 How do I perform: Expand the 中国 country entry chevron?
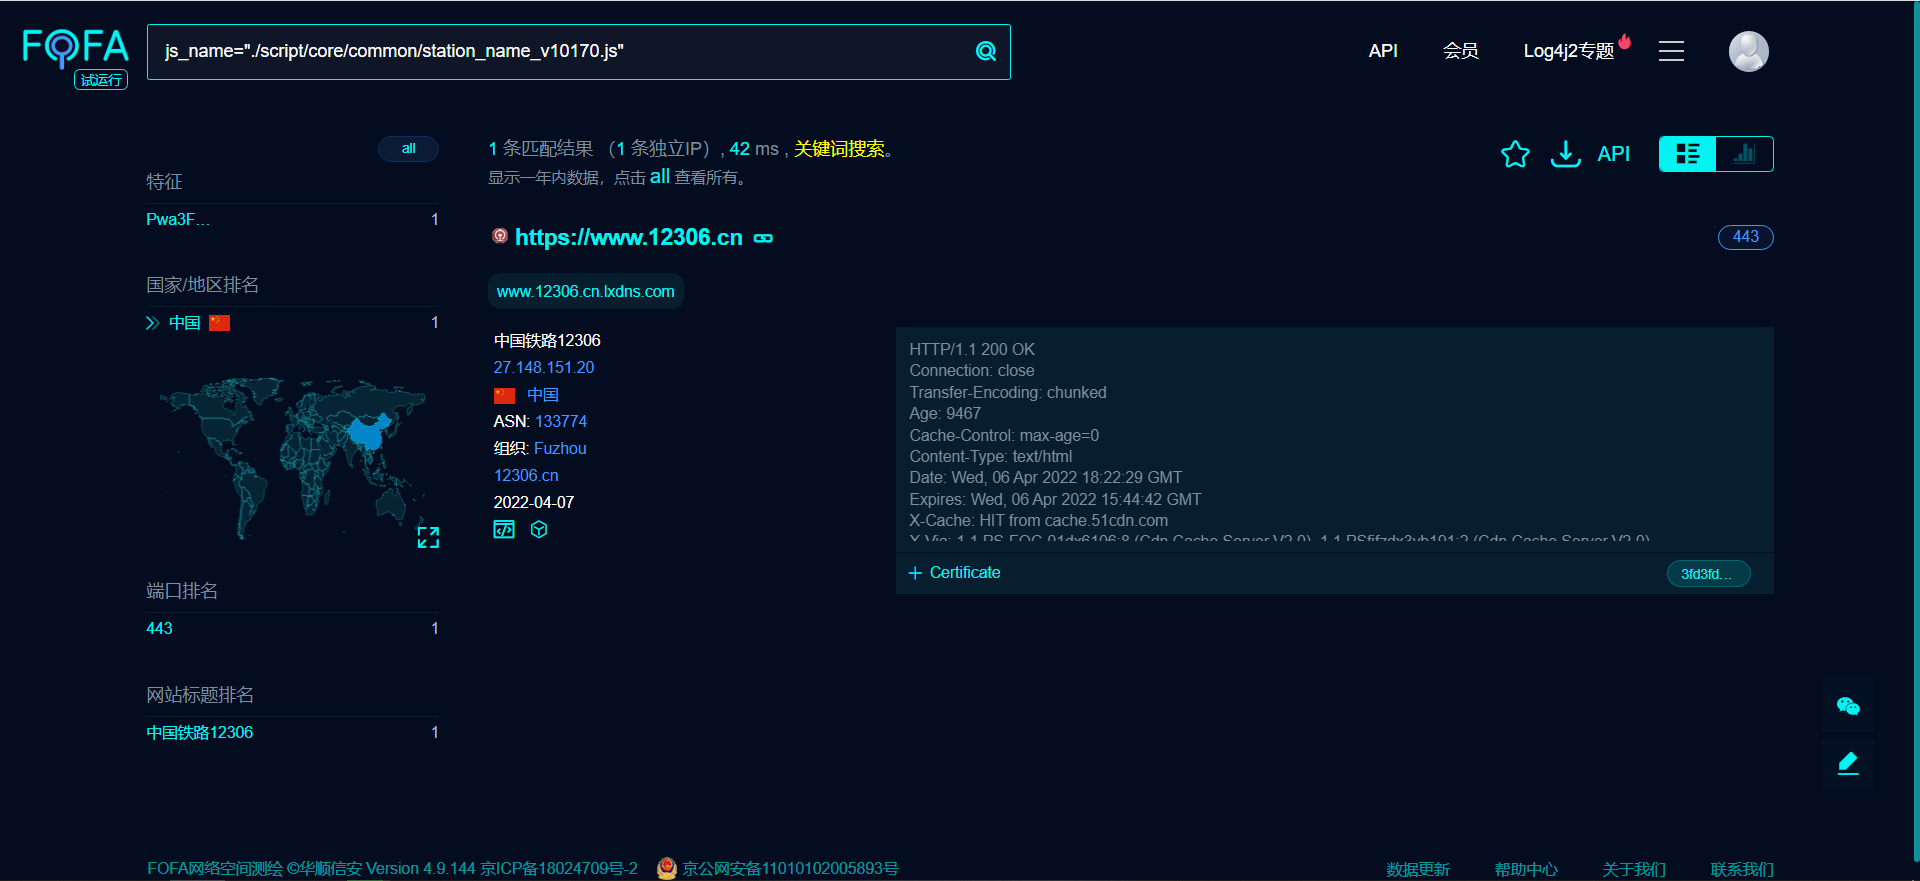(152, 323)
